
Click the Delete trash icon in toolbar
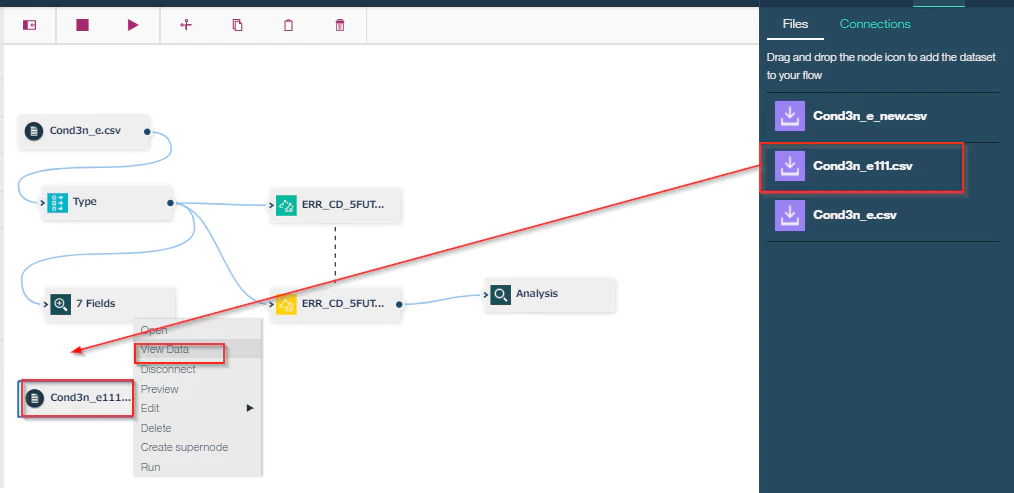(x=340, y=25)
